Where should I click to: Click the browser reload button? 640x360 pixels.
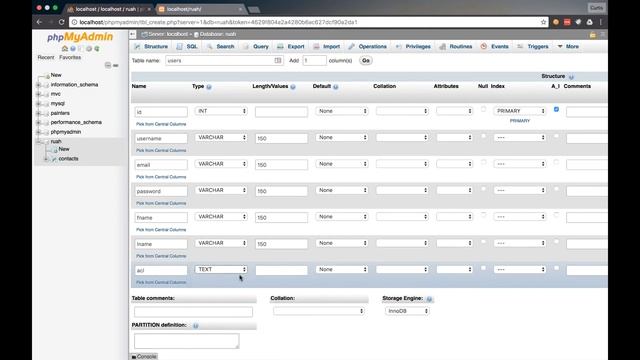62,22
